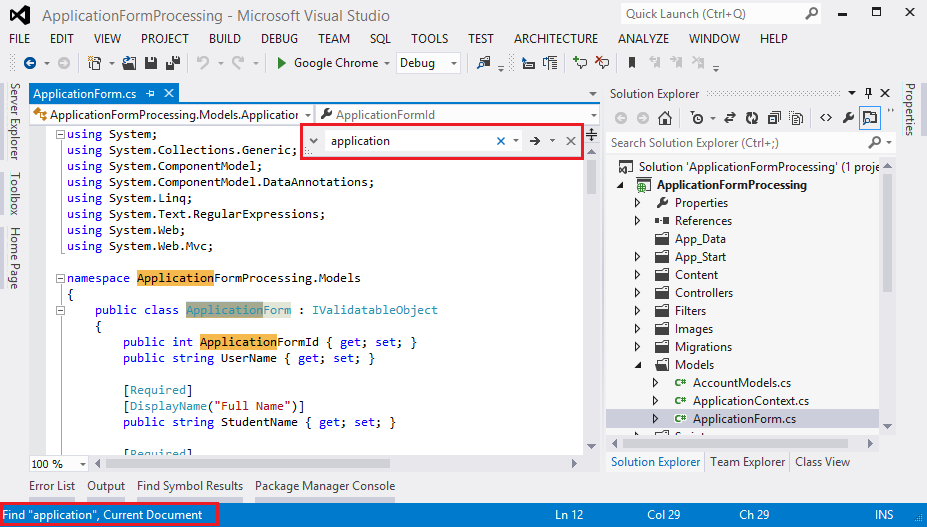Open the Debug configuration dropdown
927x527 pixels.
[x=453, y=63]
